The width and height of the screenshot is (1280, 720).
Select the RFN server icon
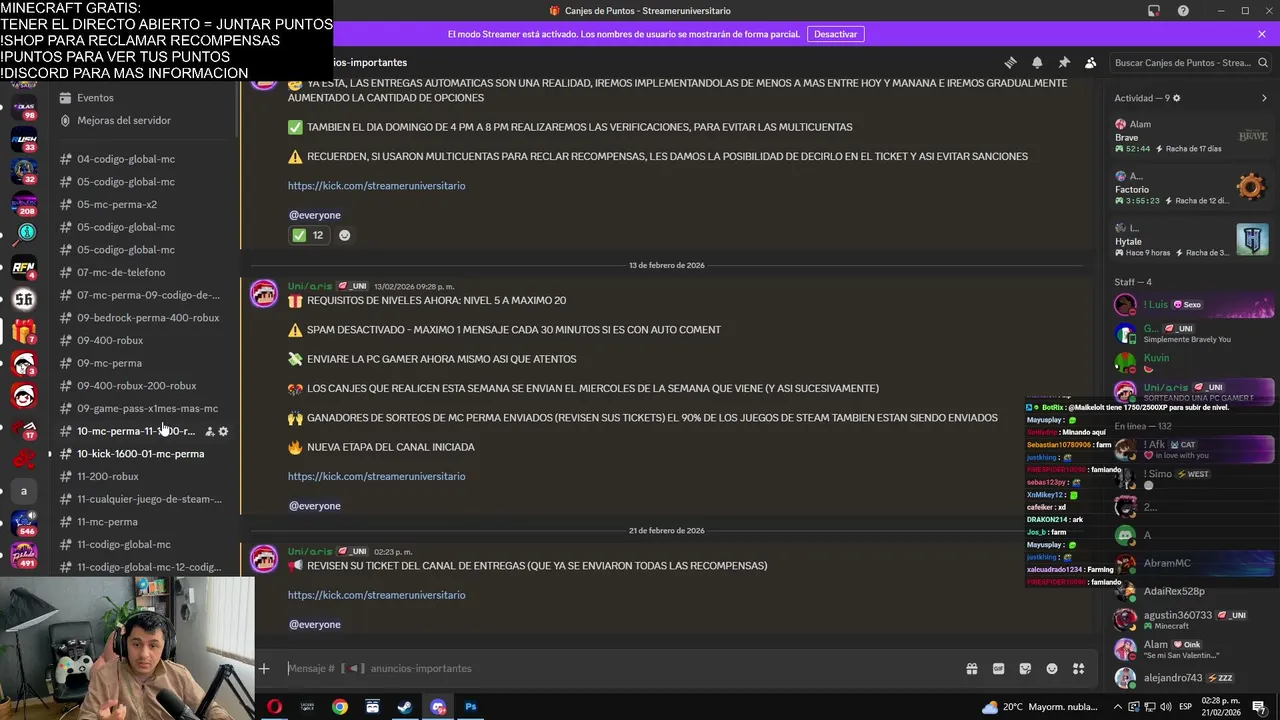pos(24,266)
